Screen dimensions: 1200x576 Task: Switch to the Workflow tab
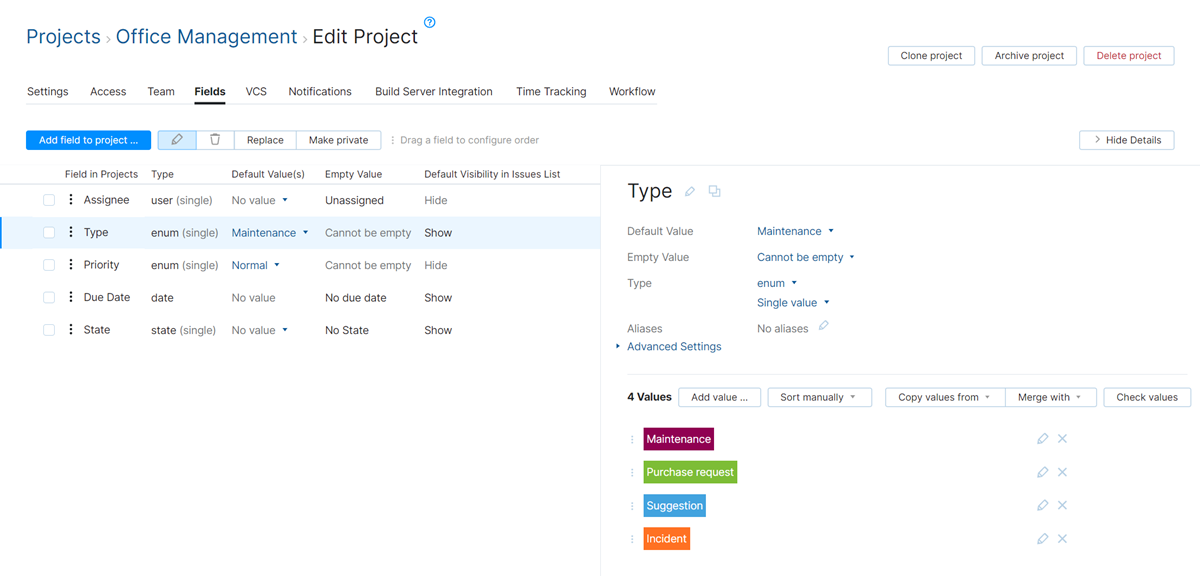tap(632, 92)
